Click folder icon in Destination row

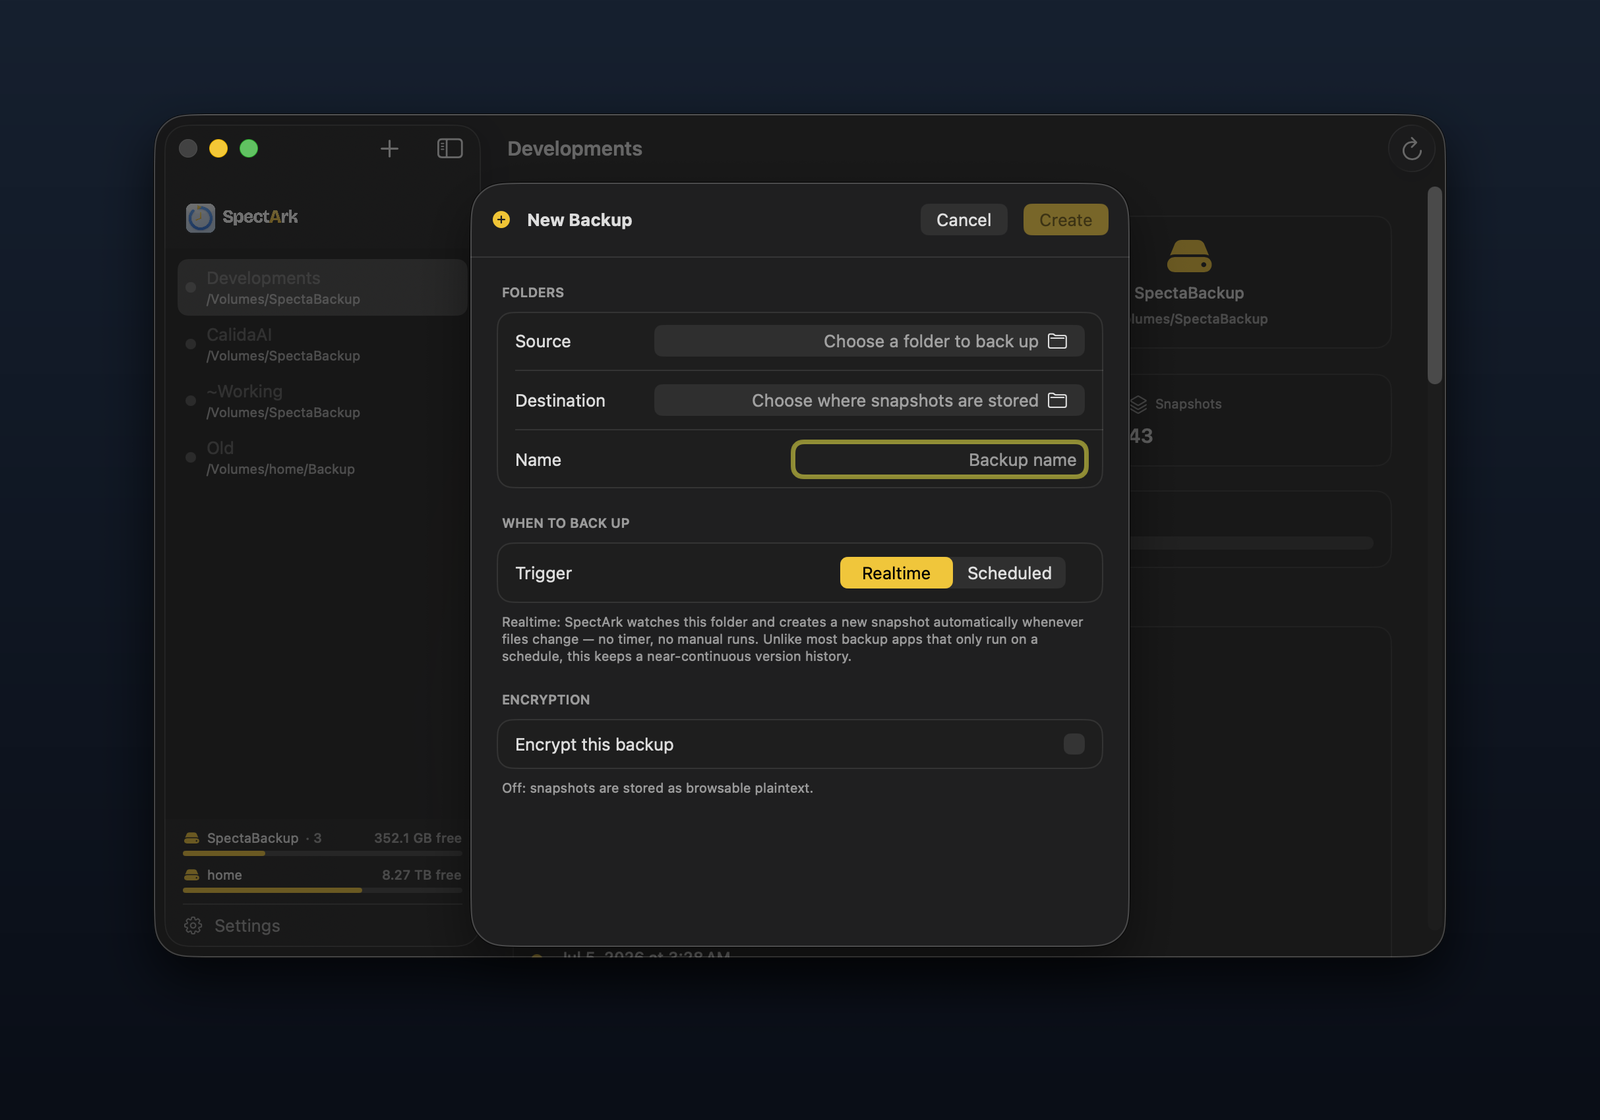click(1057, 400)
